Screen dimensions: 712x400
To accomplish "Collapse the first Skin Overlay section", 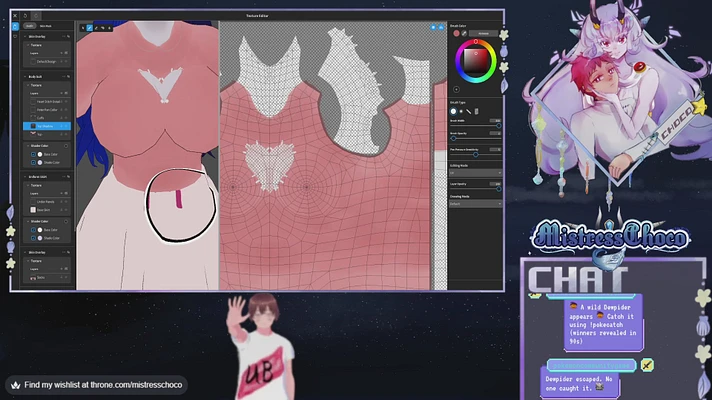I will tap(25, 36).
